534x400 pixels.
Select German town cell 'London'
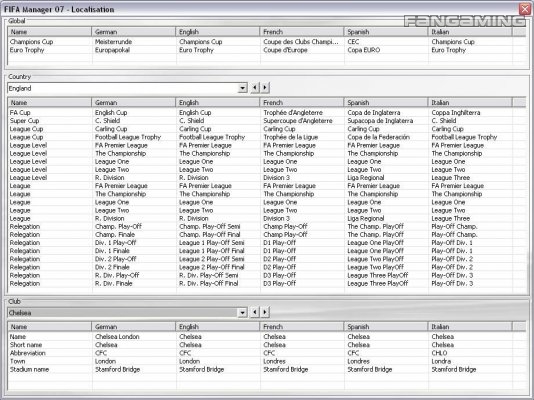pos(106,361)
